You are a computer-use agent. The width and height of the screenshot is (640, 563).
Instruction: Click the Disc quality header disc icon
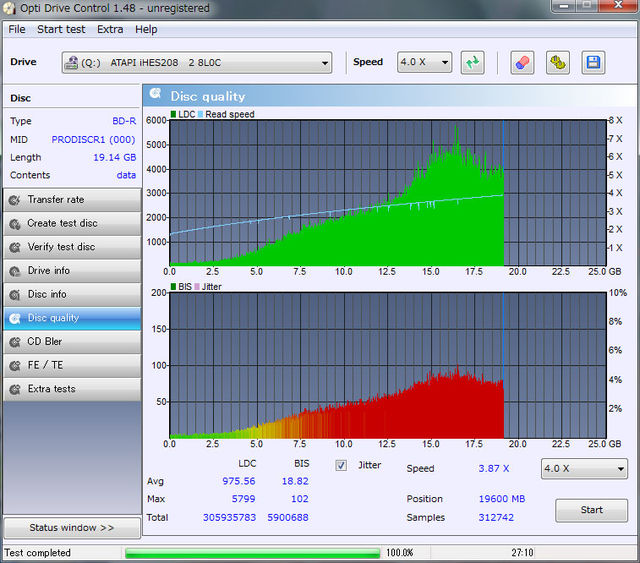click(x=155, y=93)
